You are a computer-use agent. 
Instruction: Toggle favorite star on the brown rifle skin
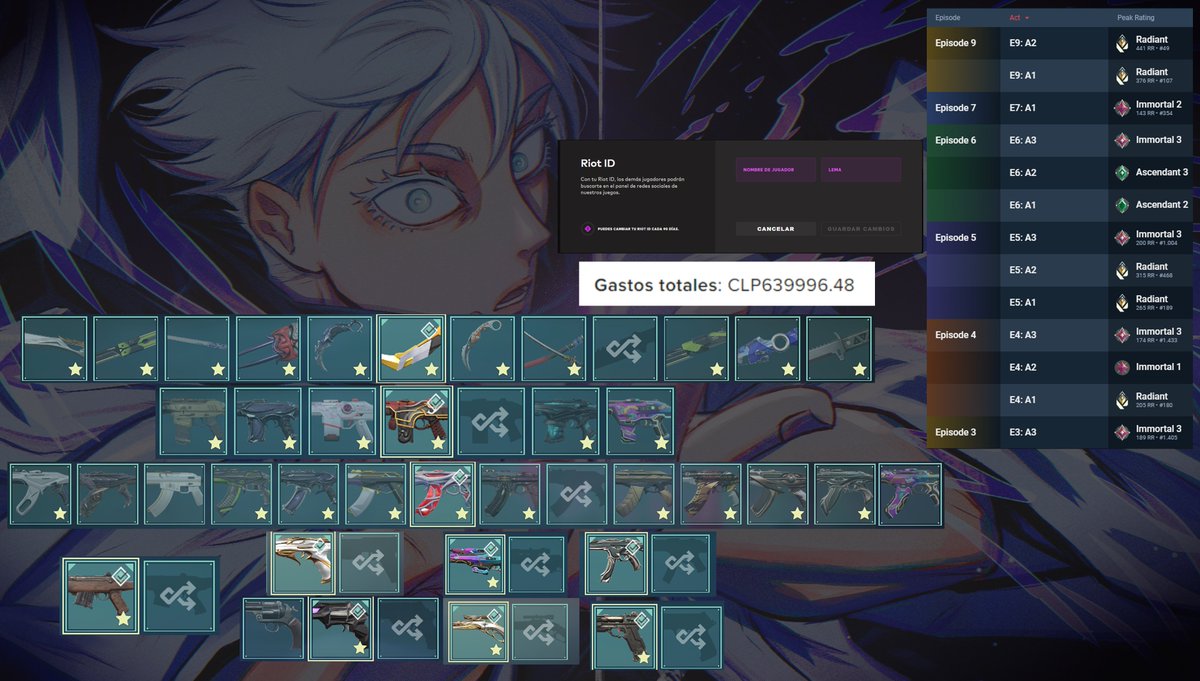124,619
